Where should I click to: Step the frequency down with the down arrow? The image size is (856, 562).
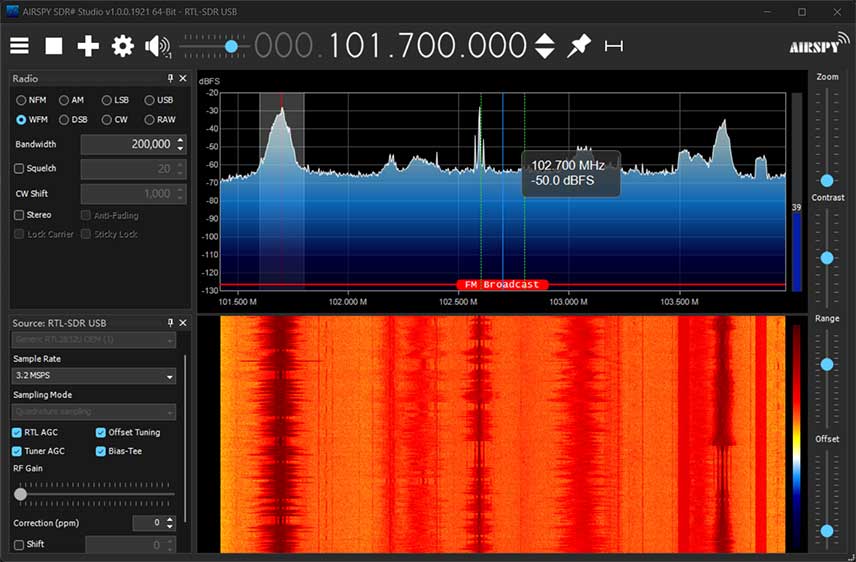(x=544, y=54)
